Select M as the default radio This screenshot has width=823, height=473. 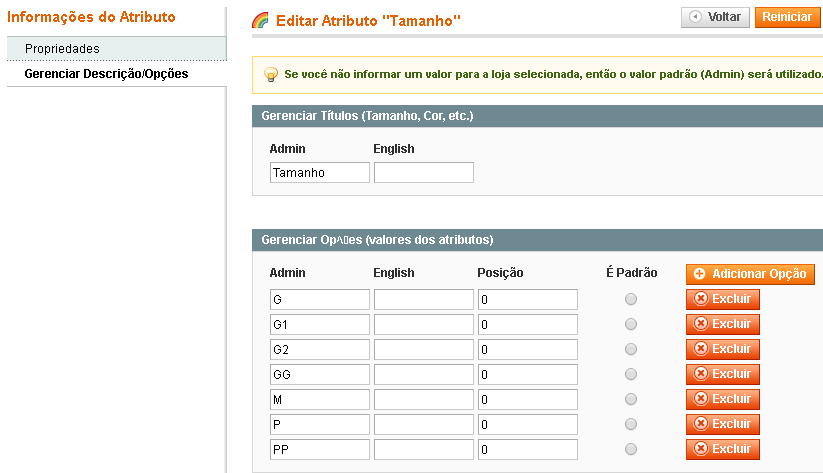point(631,399)
